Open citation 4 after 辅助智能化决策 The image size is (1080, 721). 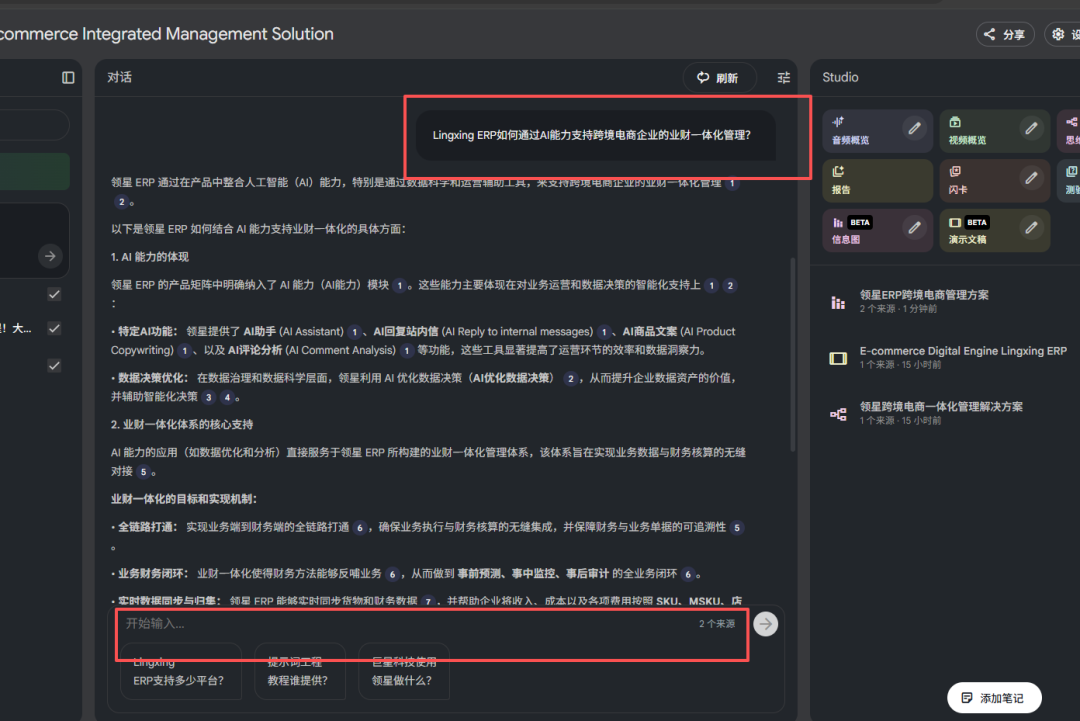pos(227,397)
